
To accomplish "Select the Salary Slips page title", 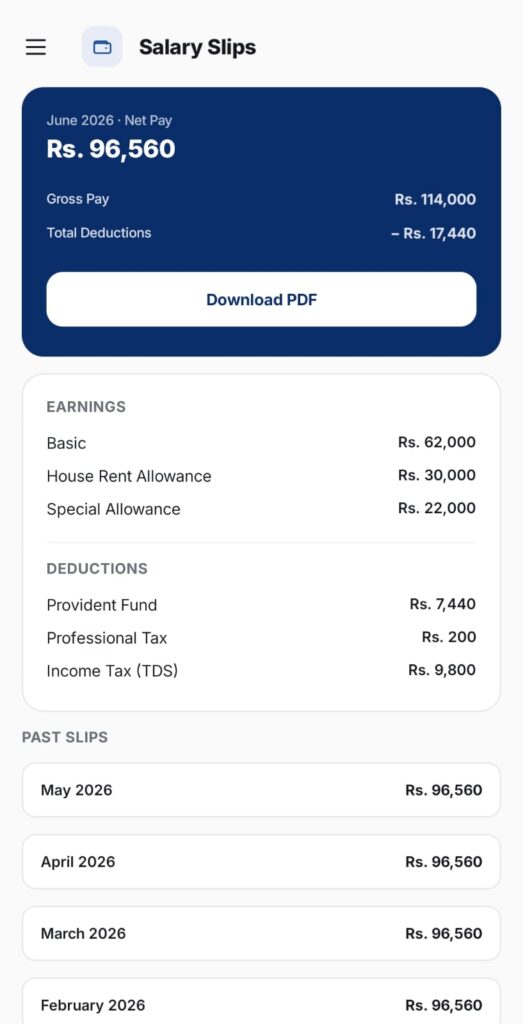I will tap(197, 47).
